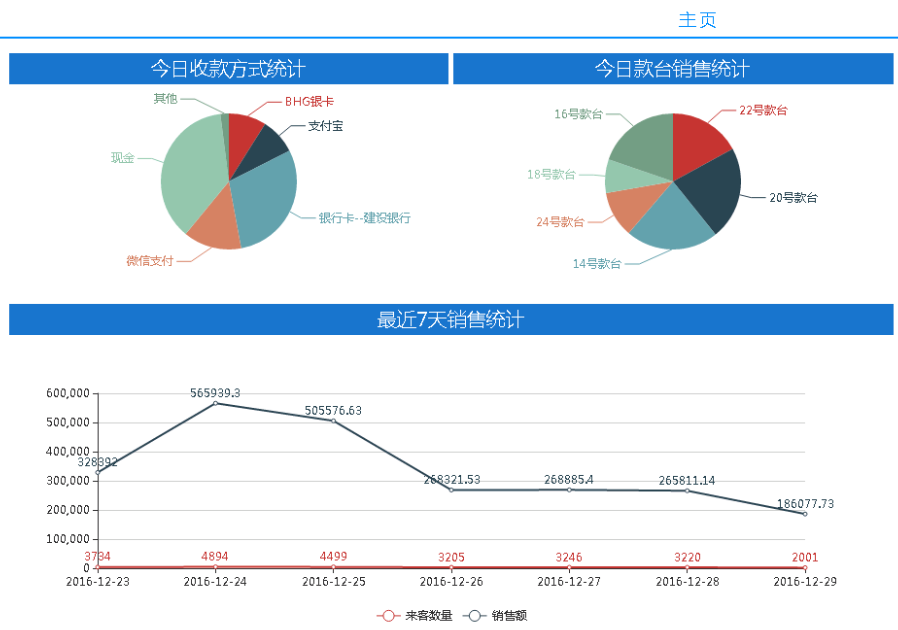898x630 pixels.
Task: Click the visitor count label 3220
Action: 687,557
